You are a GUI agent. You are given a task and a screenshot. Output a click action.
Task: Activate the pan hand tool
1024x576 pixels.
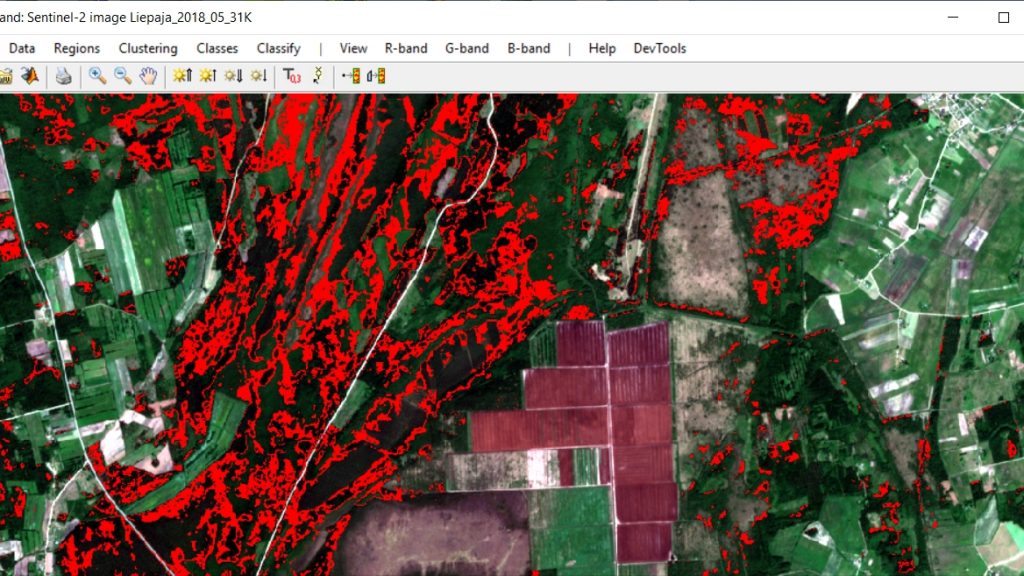[149, 76]
